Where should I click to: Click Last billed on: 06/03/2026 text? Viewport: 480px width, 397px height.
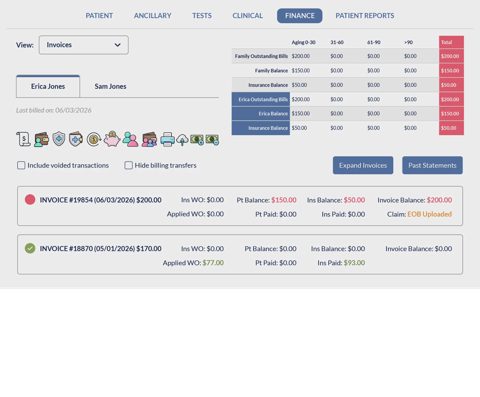coord(54,110)
